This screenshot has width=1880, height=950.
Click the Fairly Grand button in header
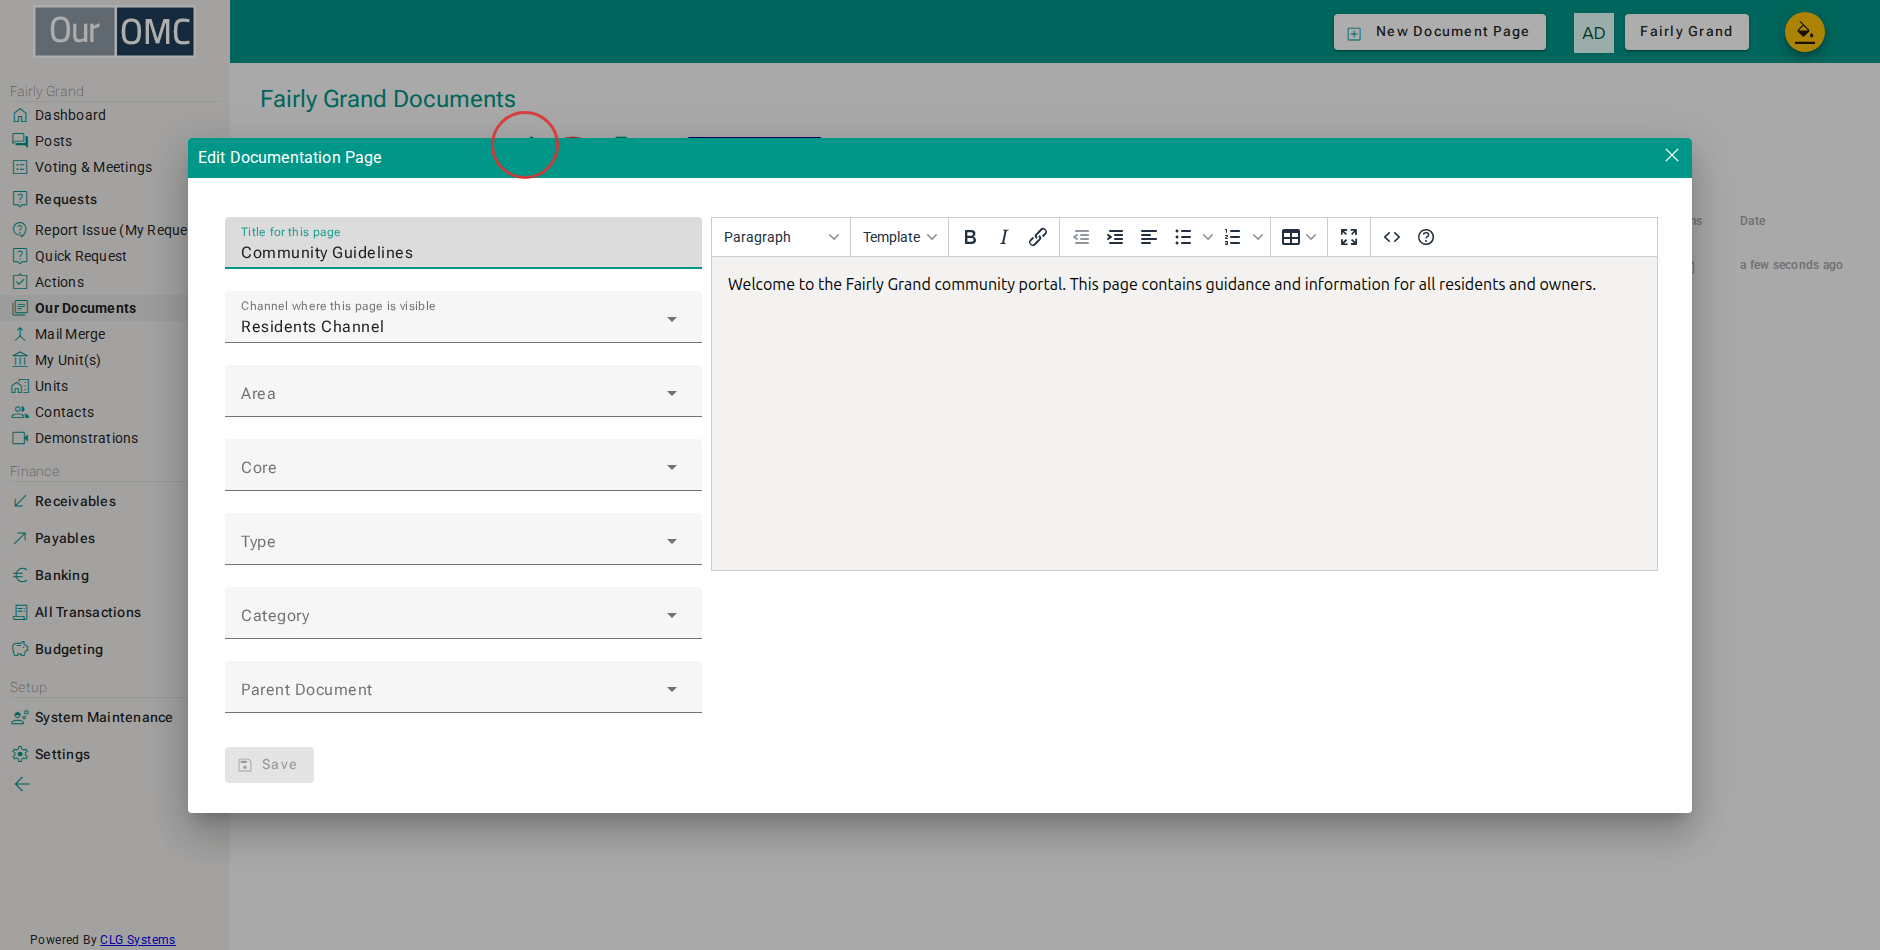click(1686, 32)
